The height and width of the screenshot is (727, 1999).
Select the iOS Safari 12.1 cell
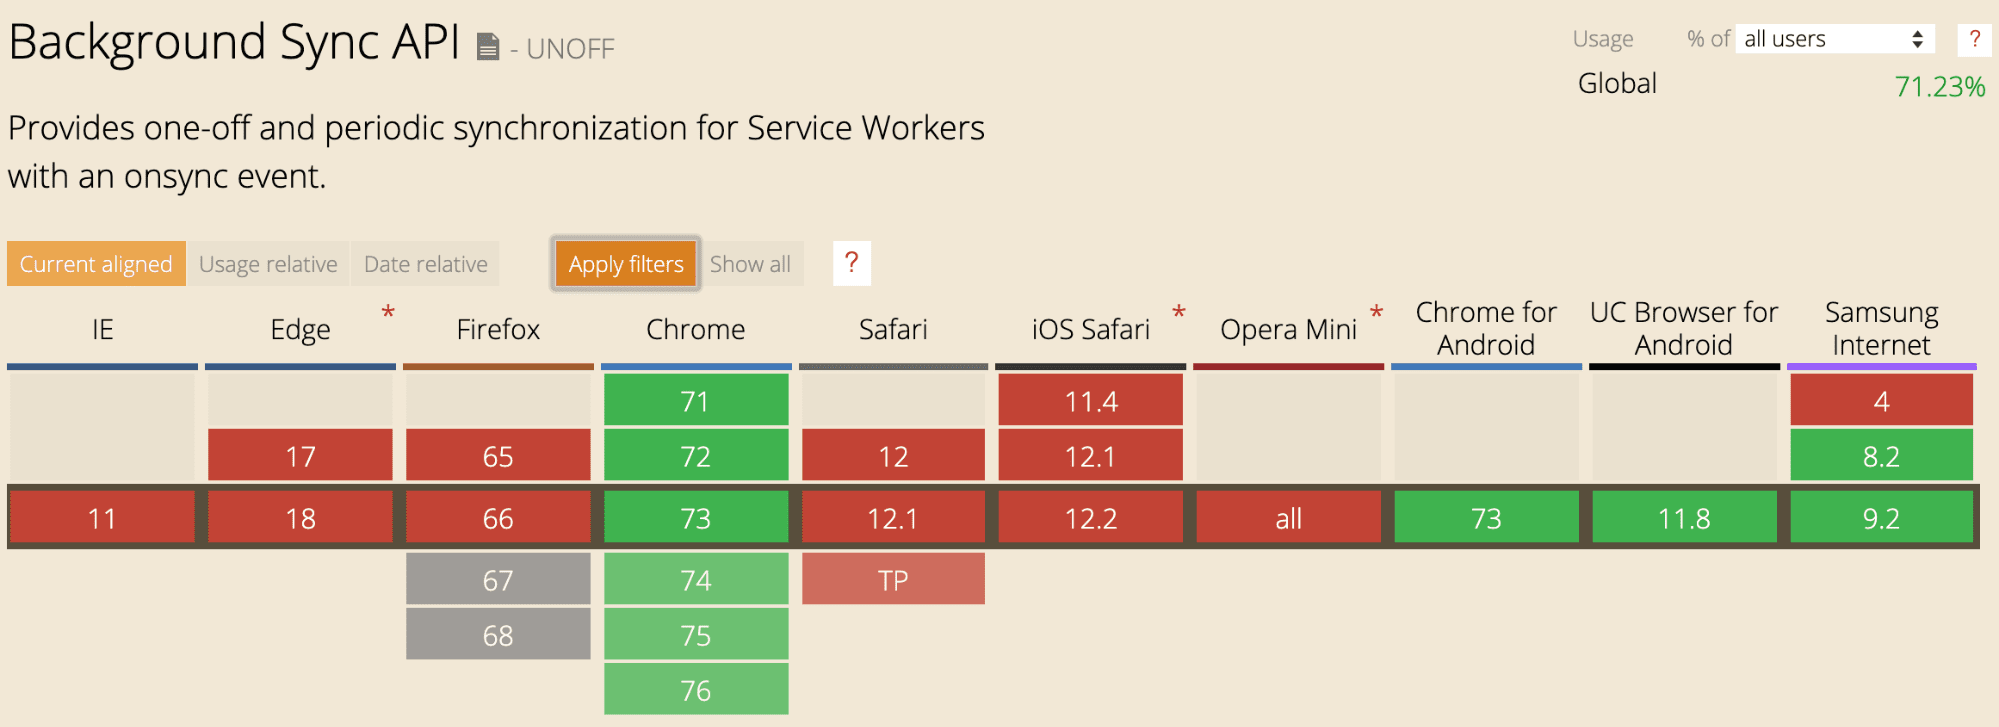[x=1091, y=456]
